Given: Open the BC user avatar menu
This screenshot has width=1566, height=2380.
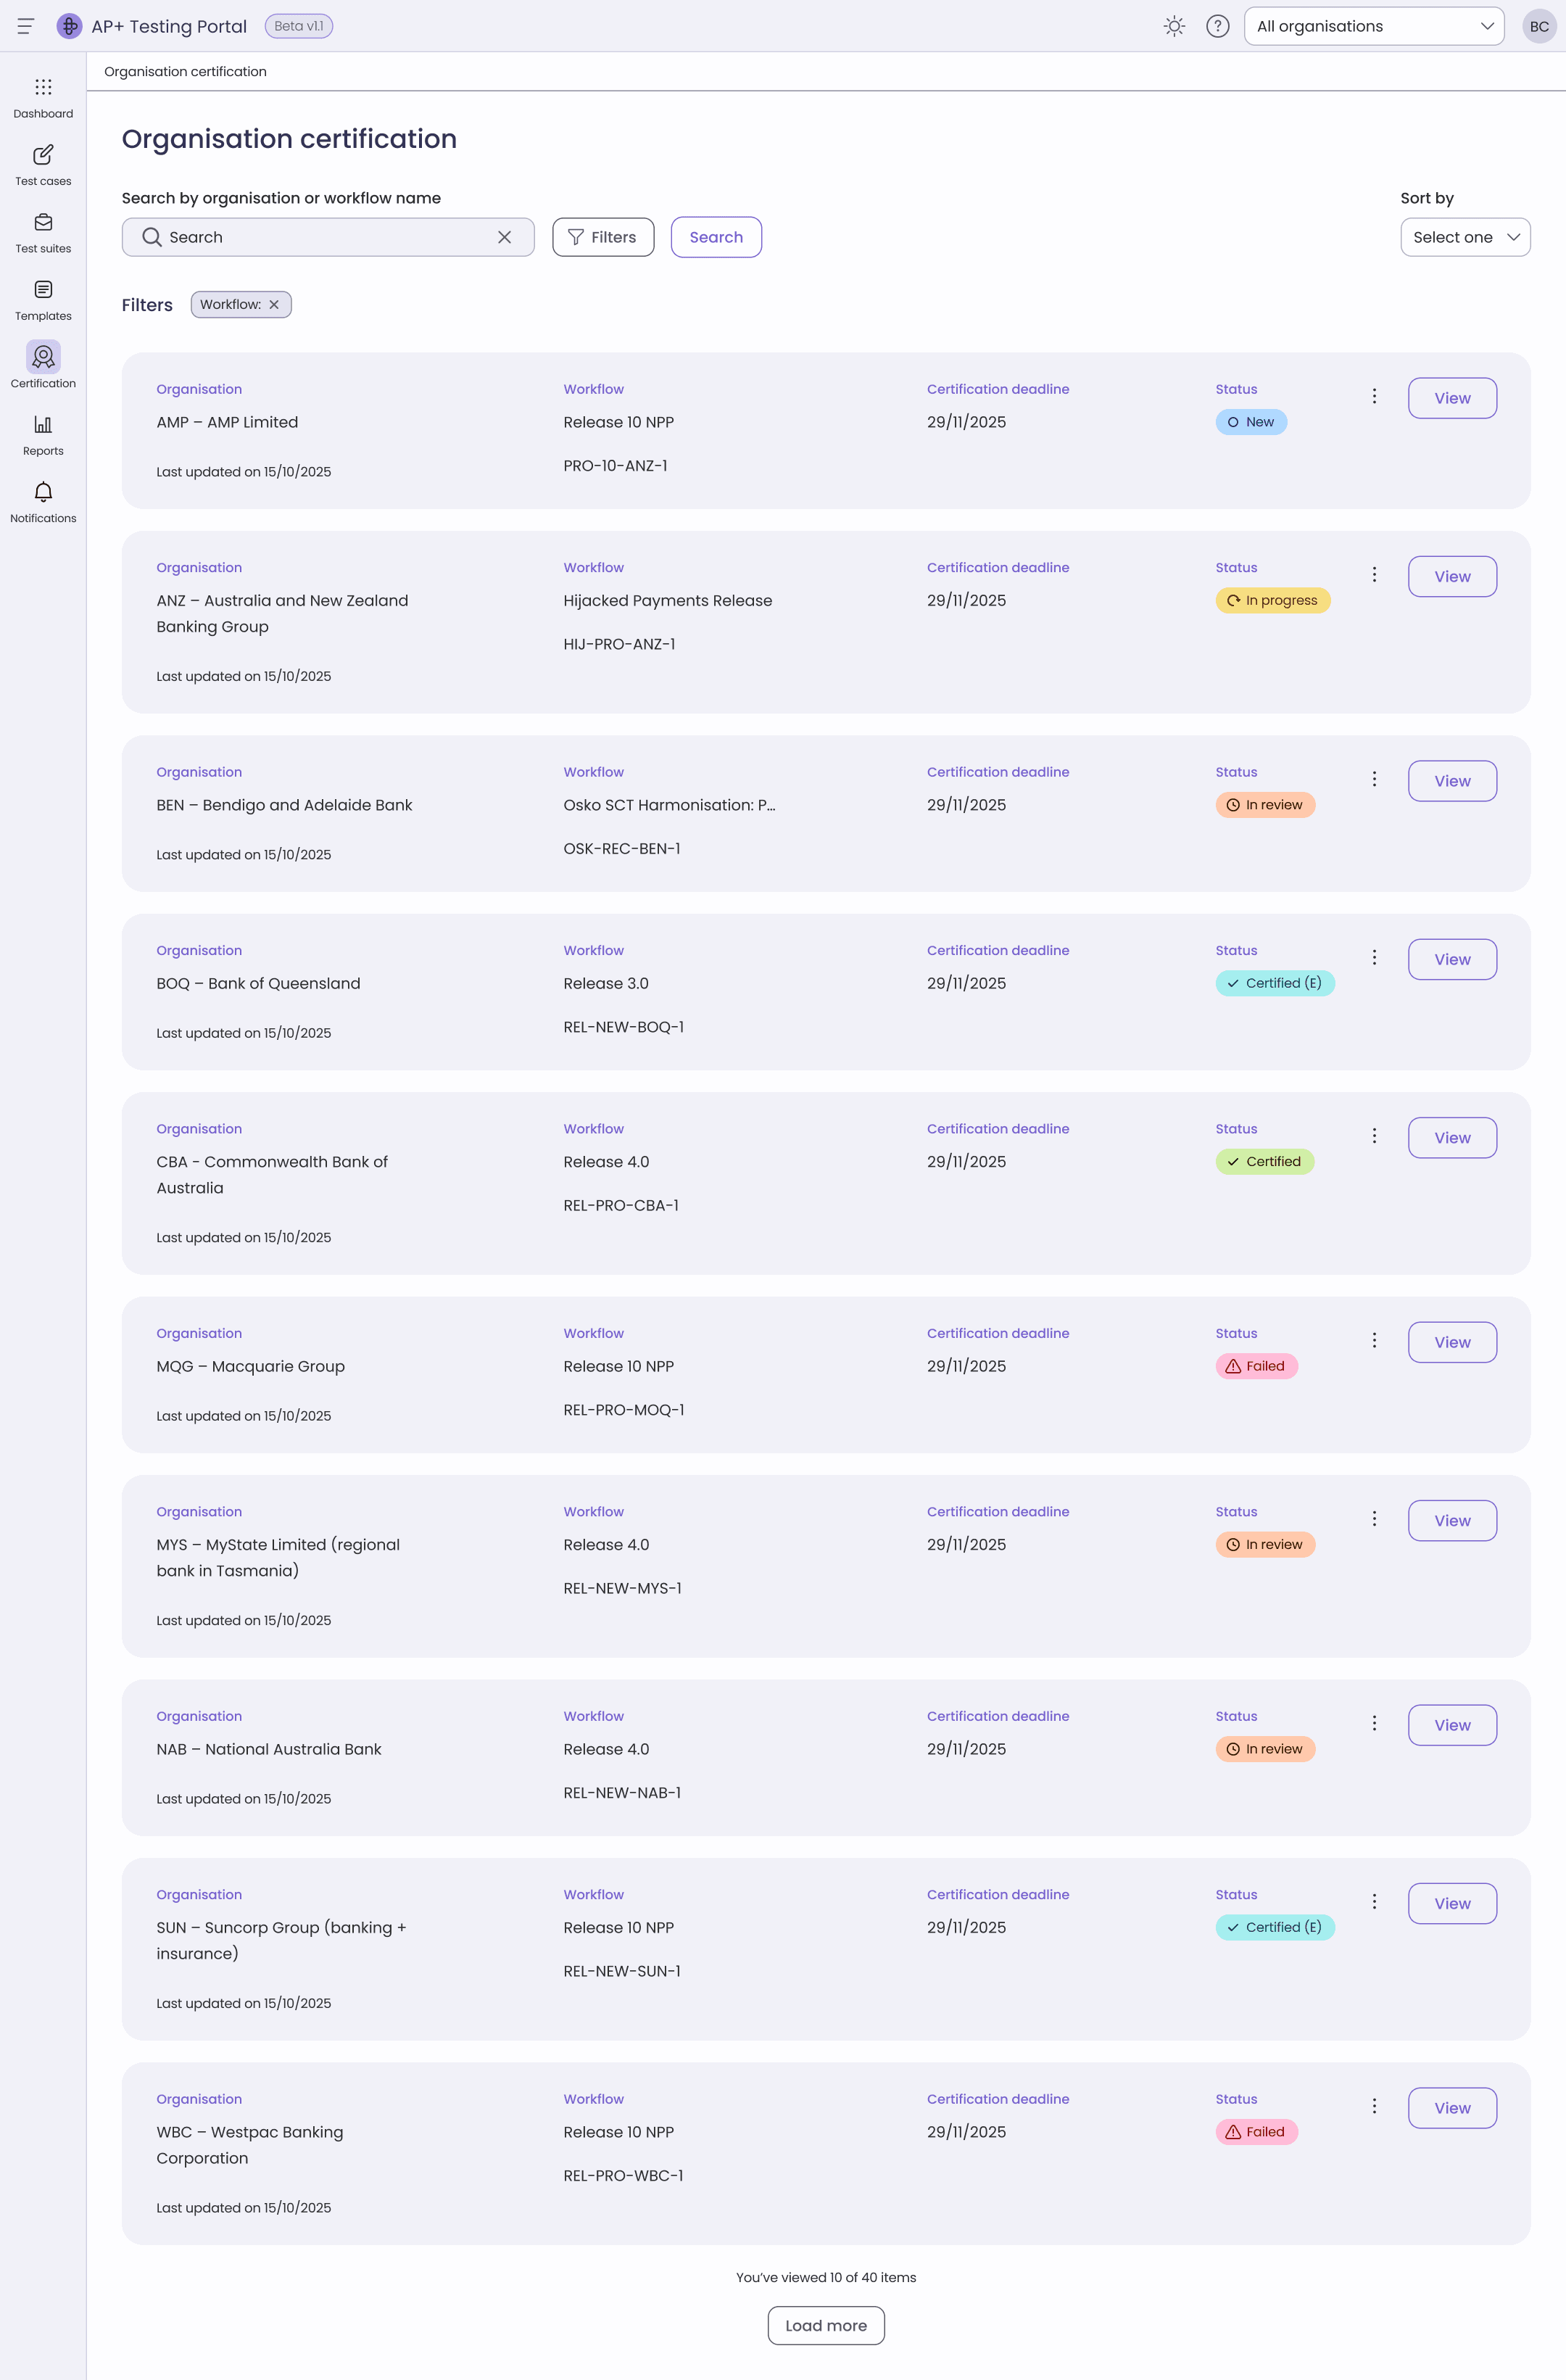Looking at the screenshot, I should [x=1539, y=26].
